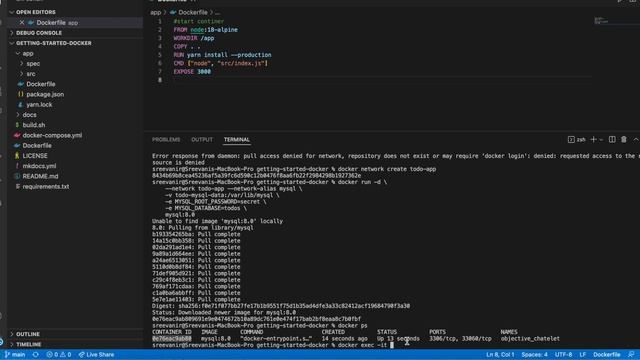Open docker-compose.yml file
The width and height of the screenshot is (640, 360).
point(52,135)
